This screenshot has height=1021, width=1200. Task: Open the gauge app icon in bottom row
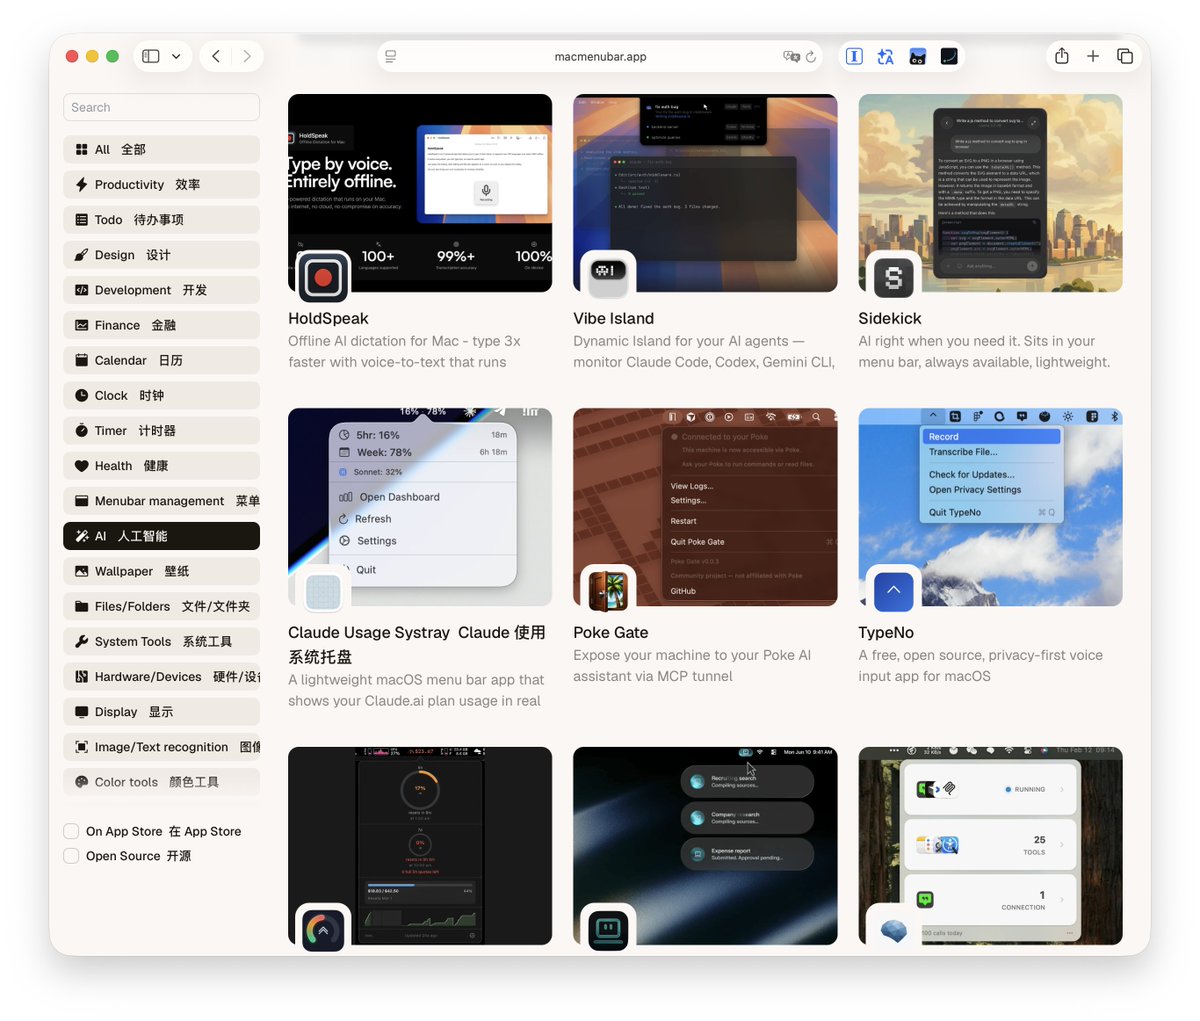coord(323,929)
